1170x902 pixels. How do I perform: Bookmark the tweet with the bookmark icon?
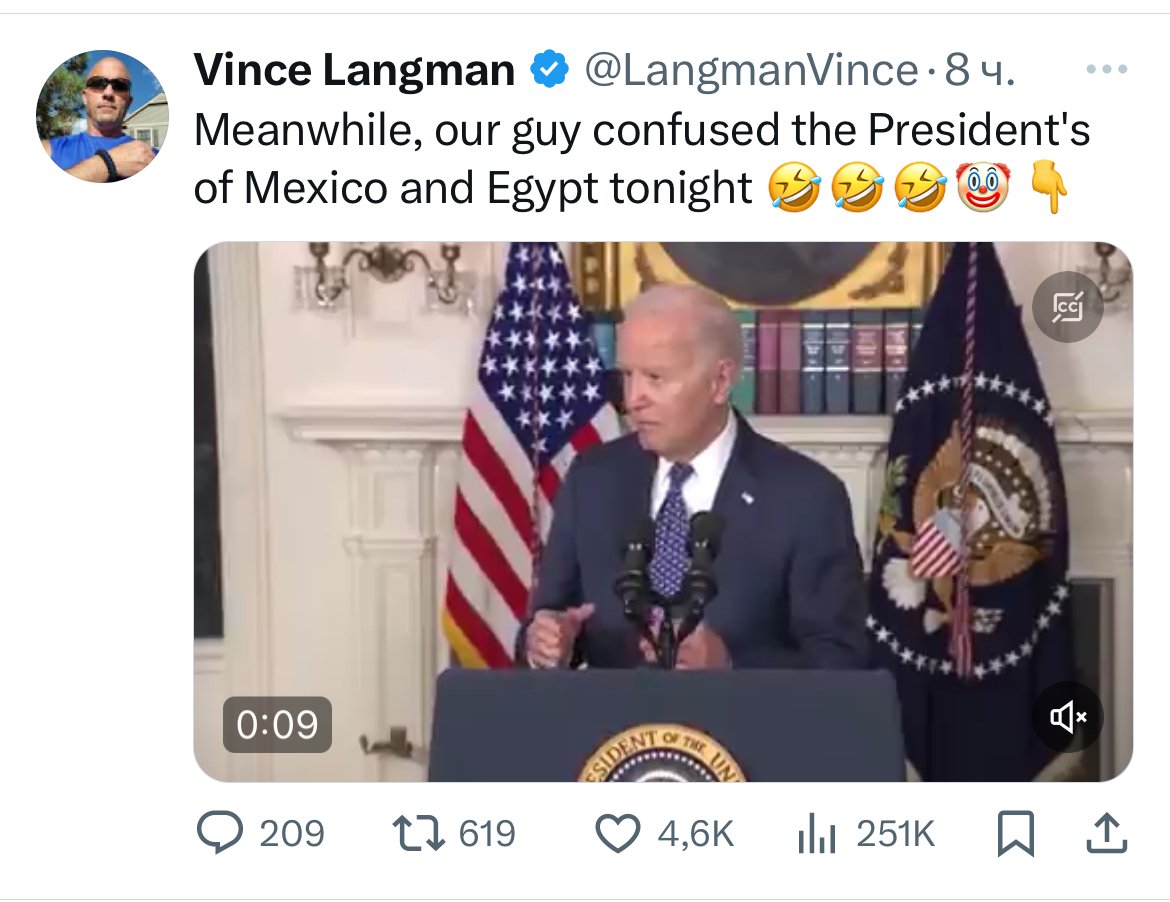click(1015, 834)
